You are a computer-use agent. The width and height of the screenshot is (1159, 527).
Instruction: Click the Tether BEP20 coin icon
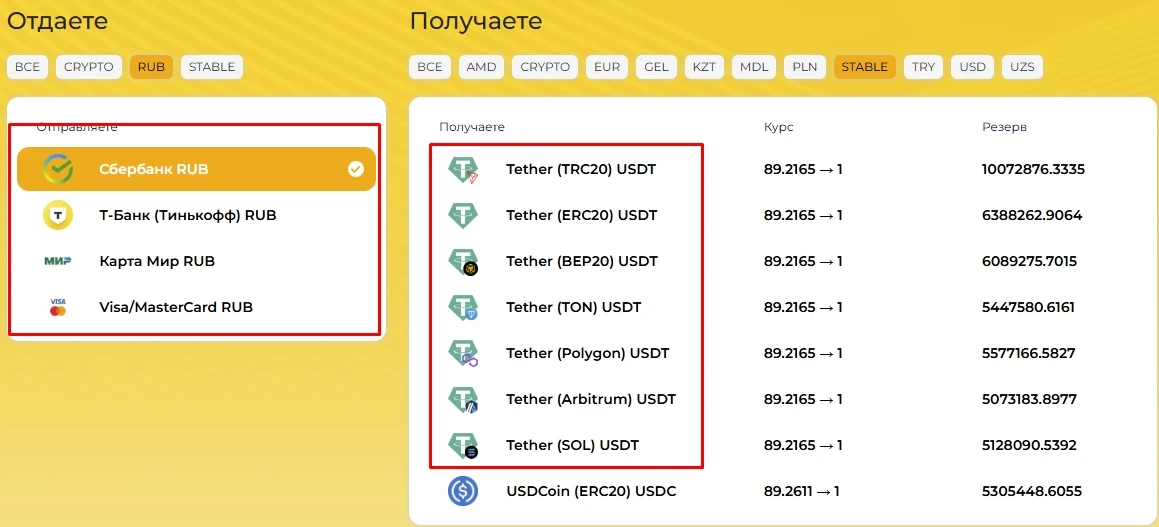(x=463, y=262)
